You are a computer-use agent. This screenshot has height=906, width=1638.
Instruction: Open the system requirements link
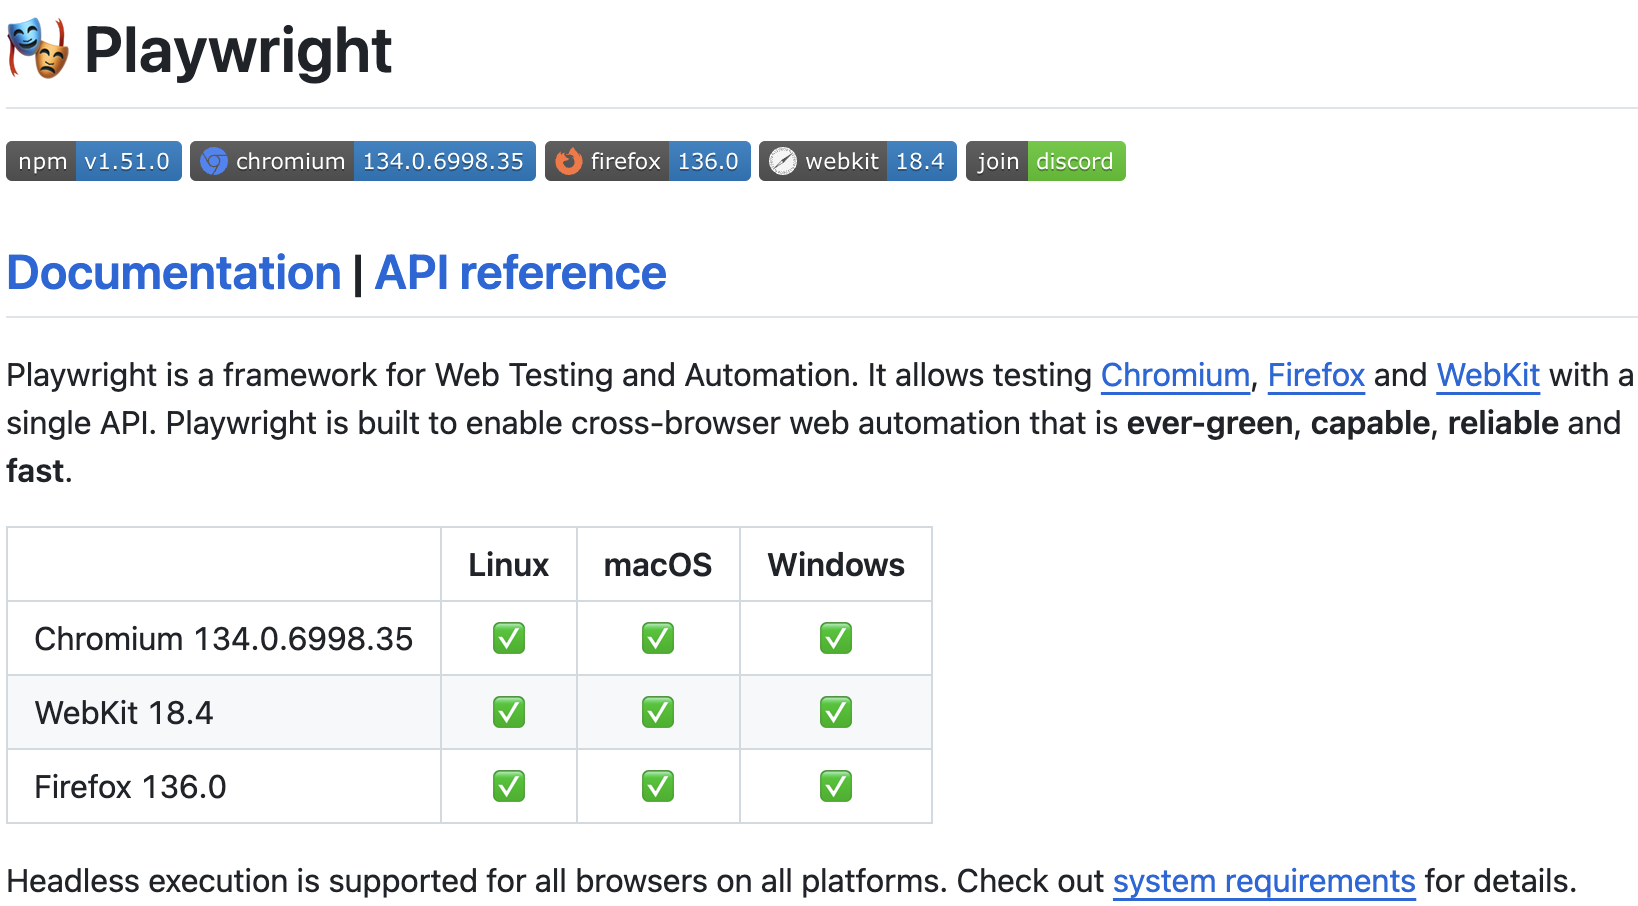tap(1264, 881)
